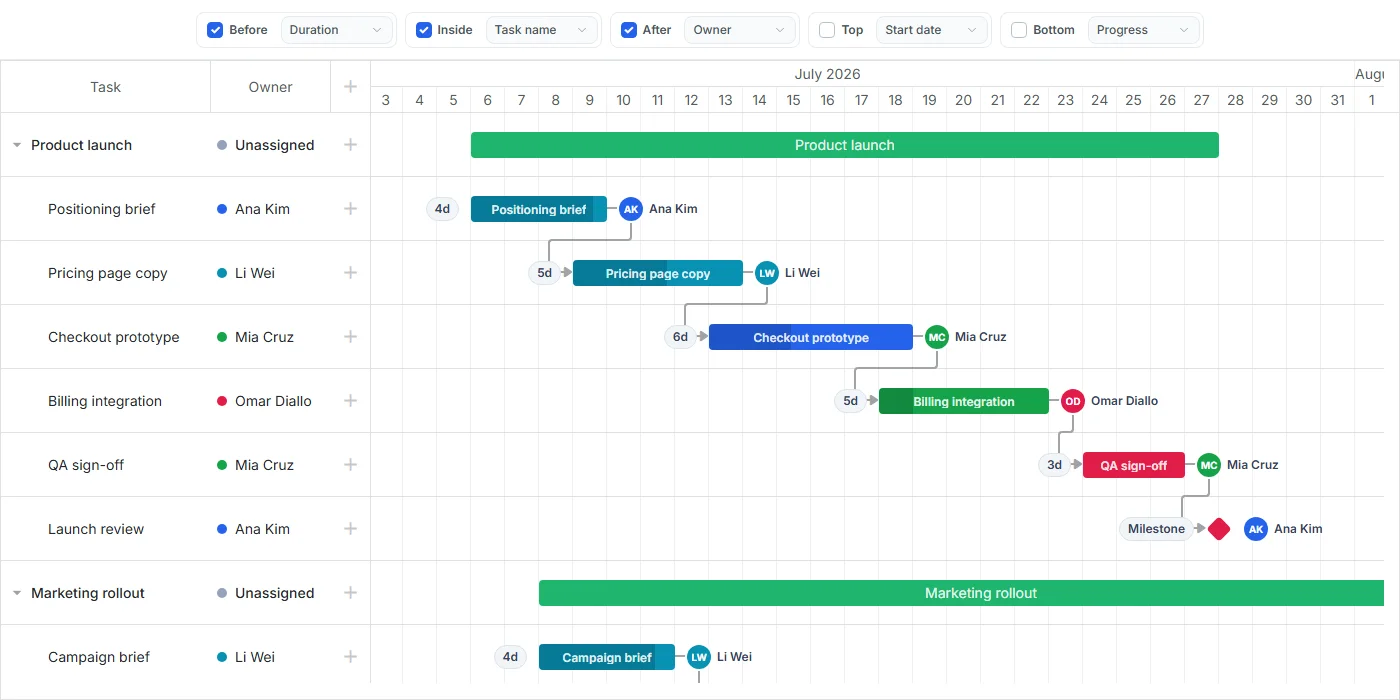Click Ana Kim owner cell in Launch review row

coord(270,529)
